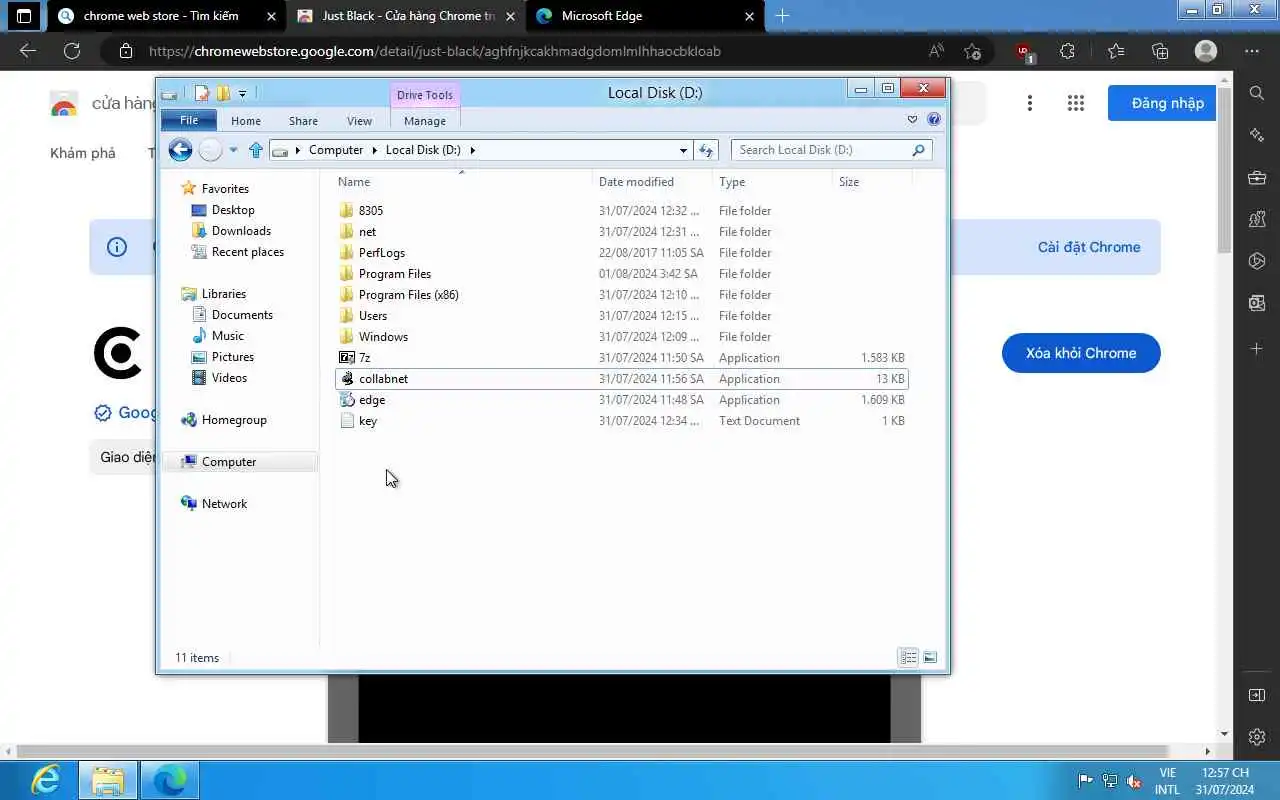The height and width of the screenshot is (800, 1280).
Task: Open the View ribbon tab
Action: 359,121
